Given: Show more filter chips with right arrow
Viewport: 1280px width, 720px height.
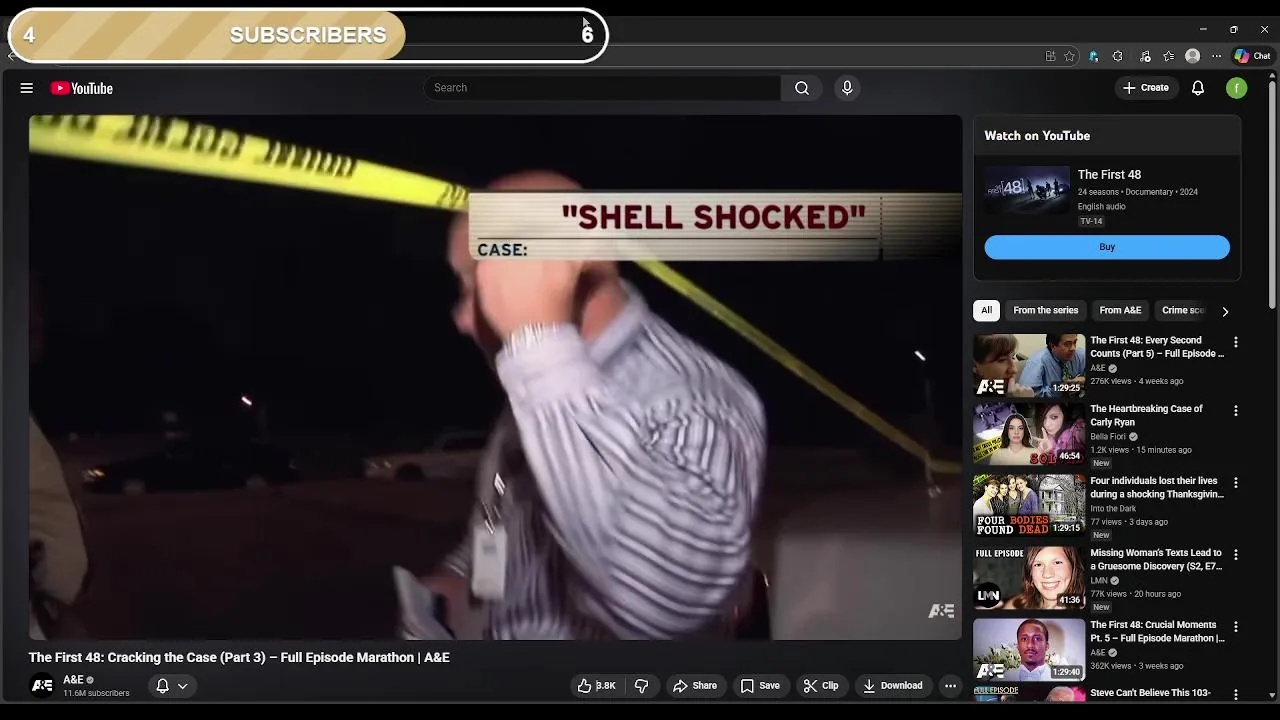Looking at the screenshot, I should [x=1225, y=311].
